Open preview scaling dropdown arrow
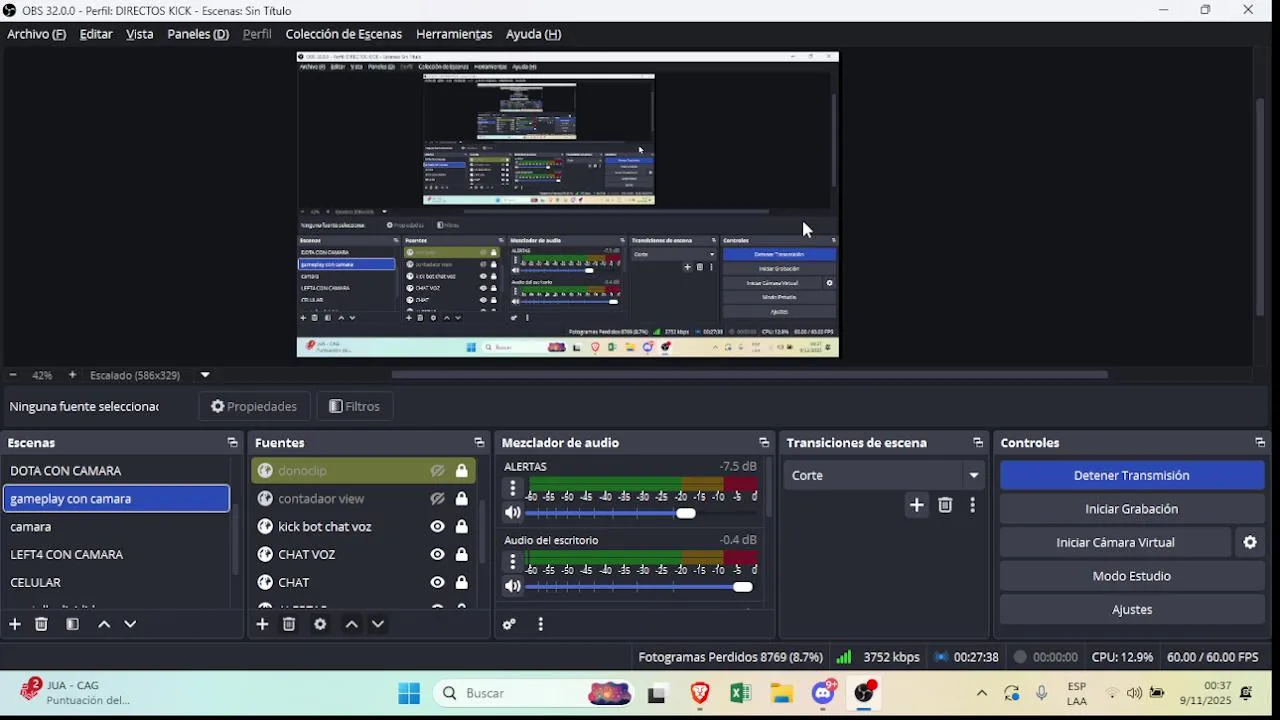The width and height of the screenshot is (1280, 720). click(x=205, y=375)
